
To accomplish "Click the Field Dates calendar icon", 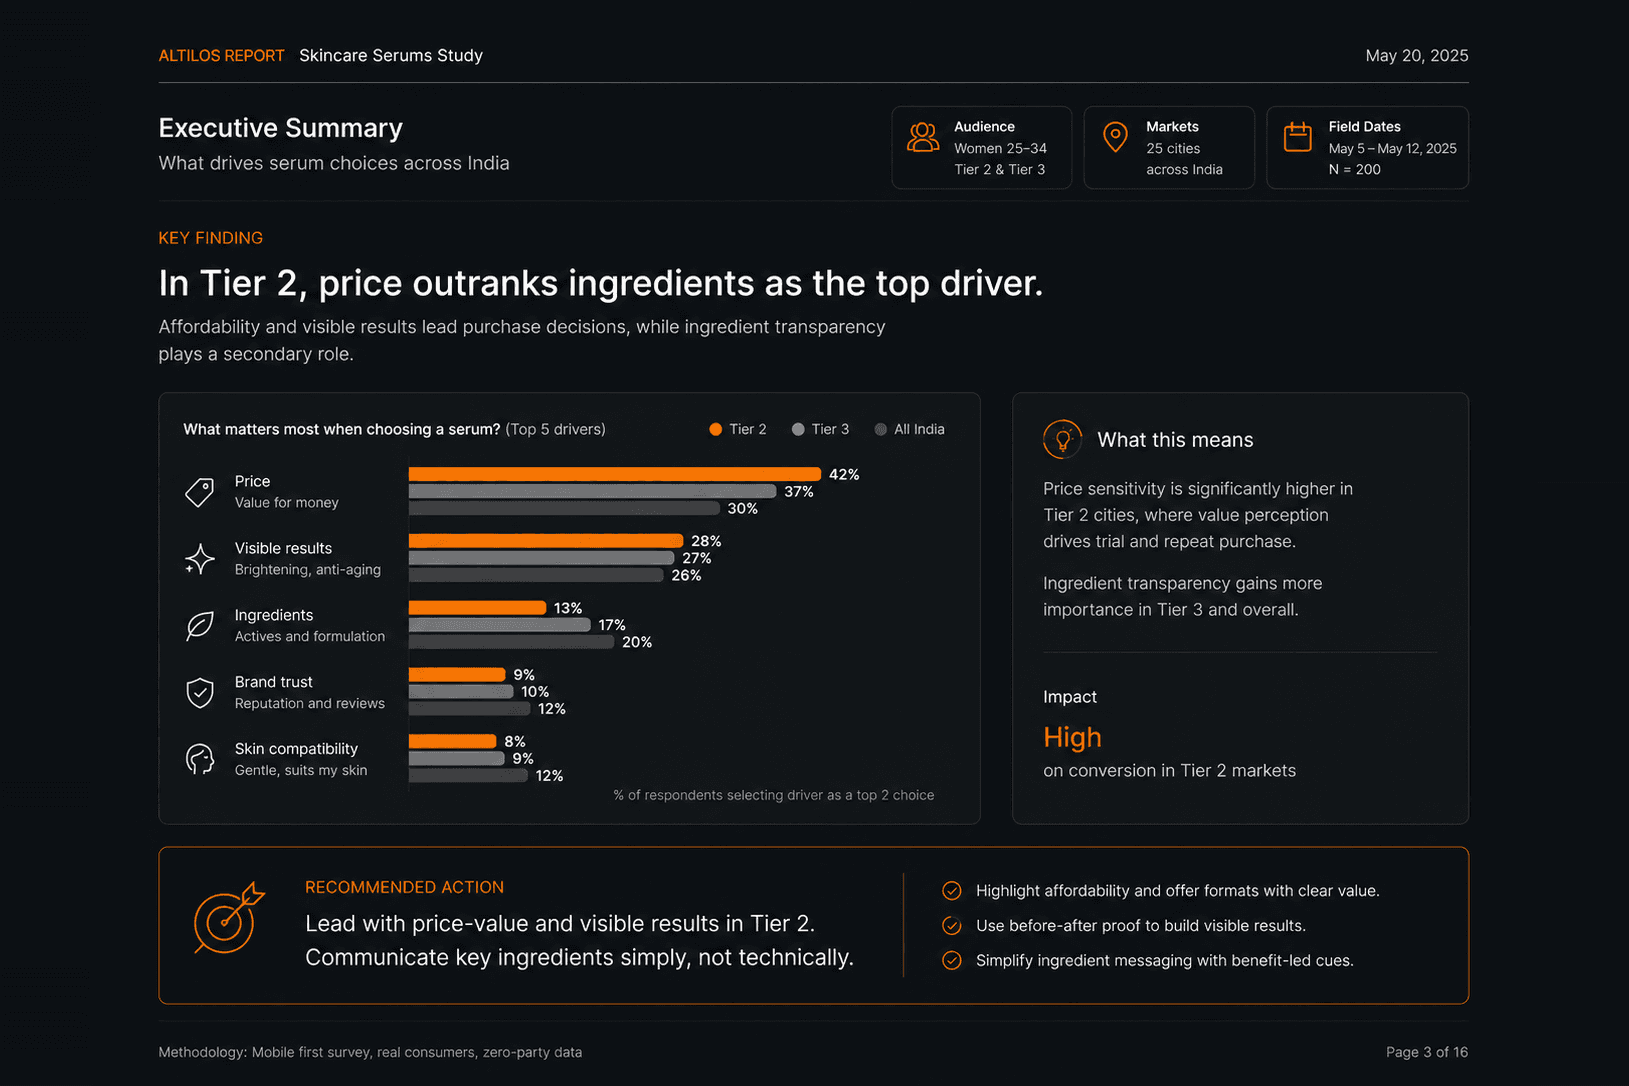I will 1297,137.
